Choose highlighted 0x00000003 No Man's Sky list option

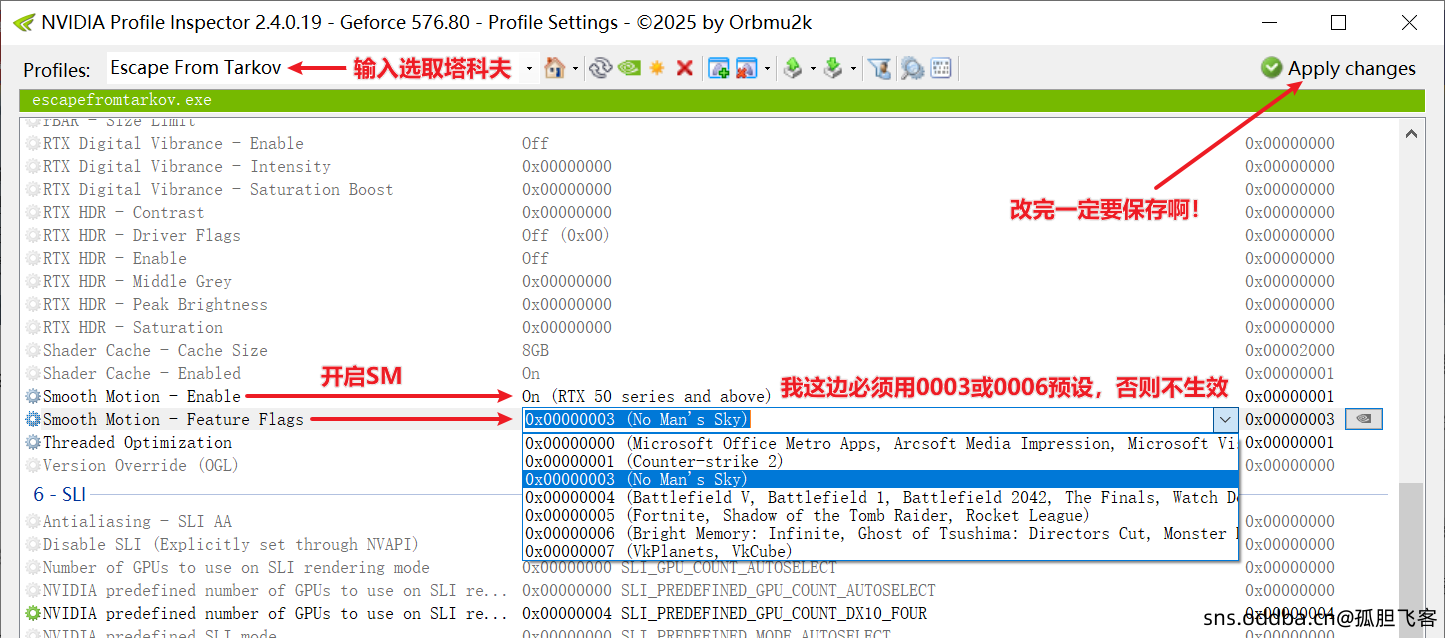[x=881, y=479]
